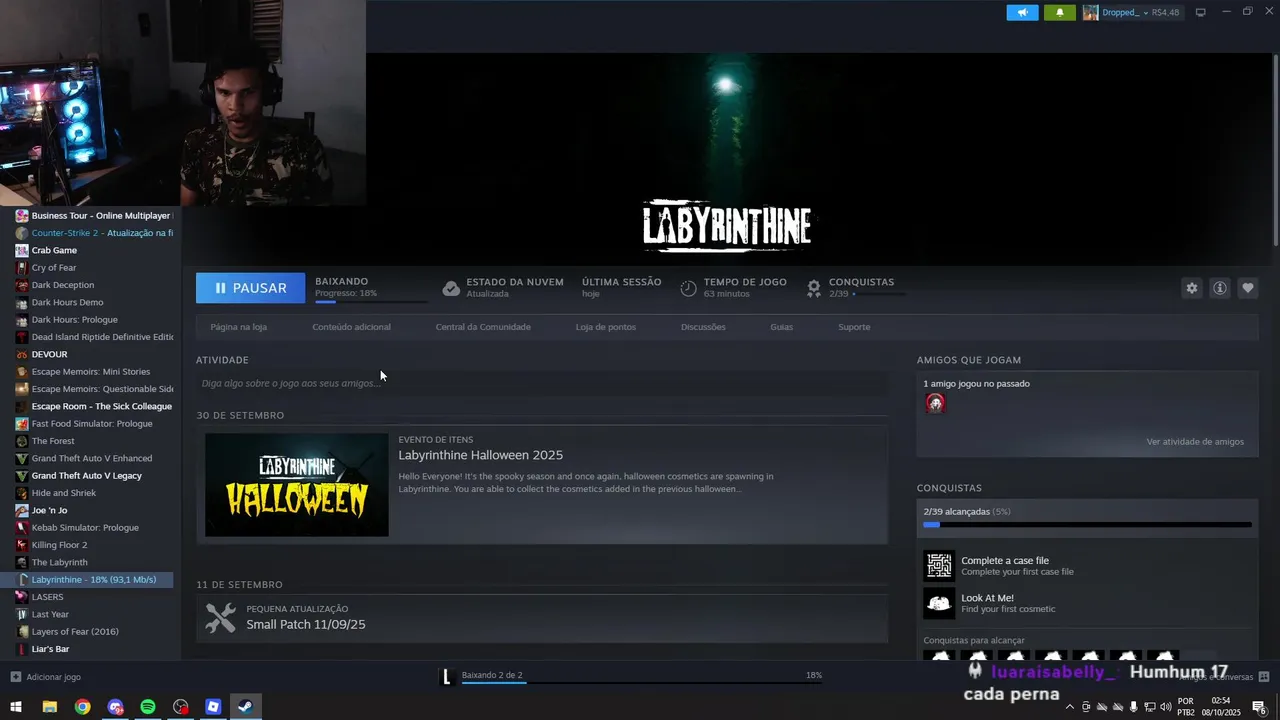1280x720 pixels.
Task: Open downloads via Baixando 2 de 2
Action: tap(492, 675)
